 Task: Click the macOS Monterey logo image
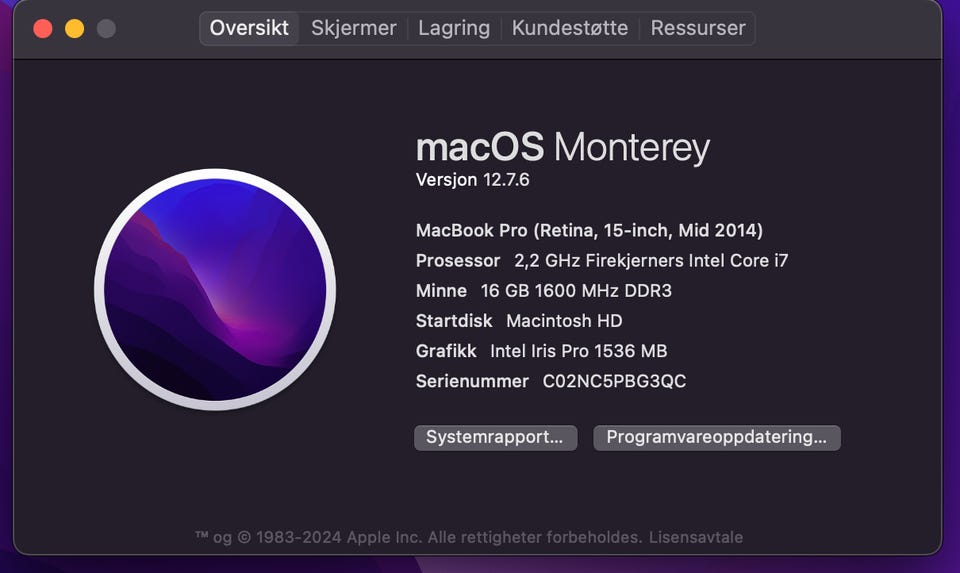tap(215, 290)
